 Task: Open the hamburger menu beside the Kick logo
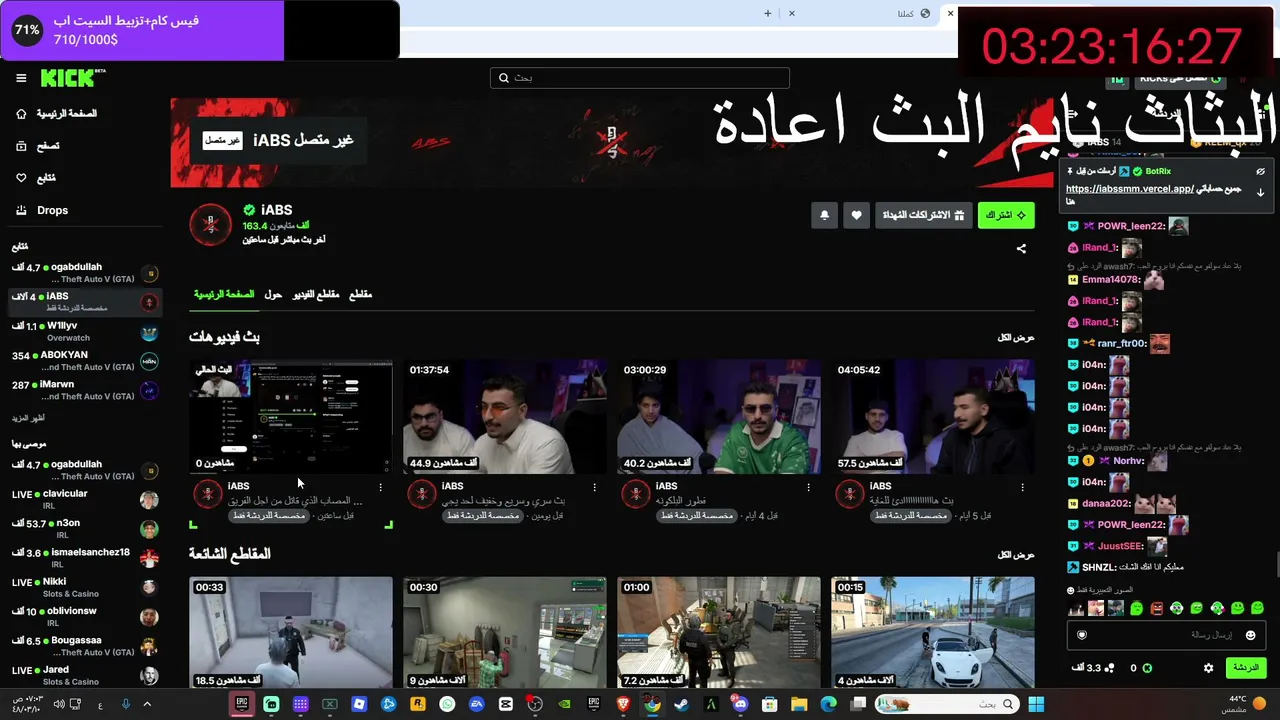click(x=21, y=78)
